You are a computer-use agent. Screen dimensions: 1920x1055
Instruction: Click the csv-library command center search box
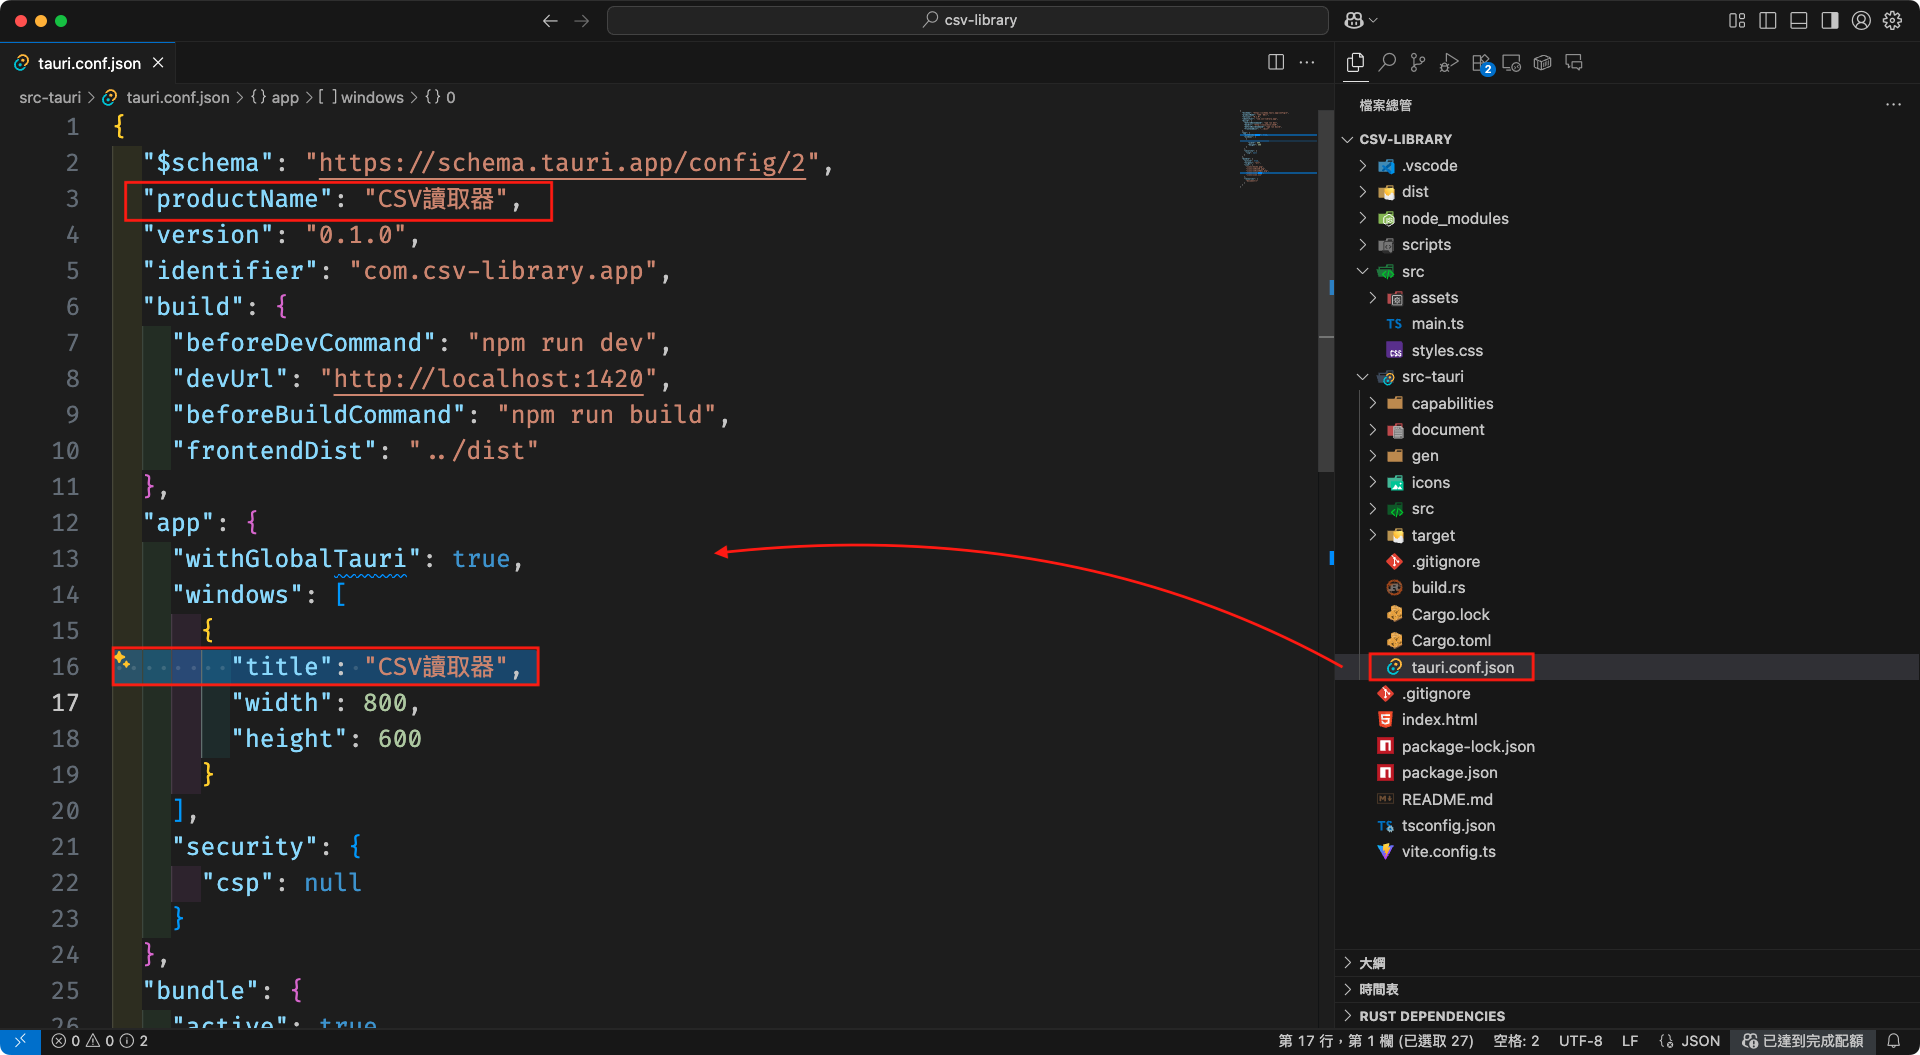click(x=968, y=20)
